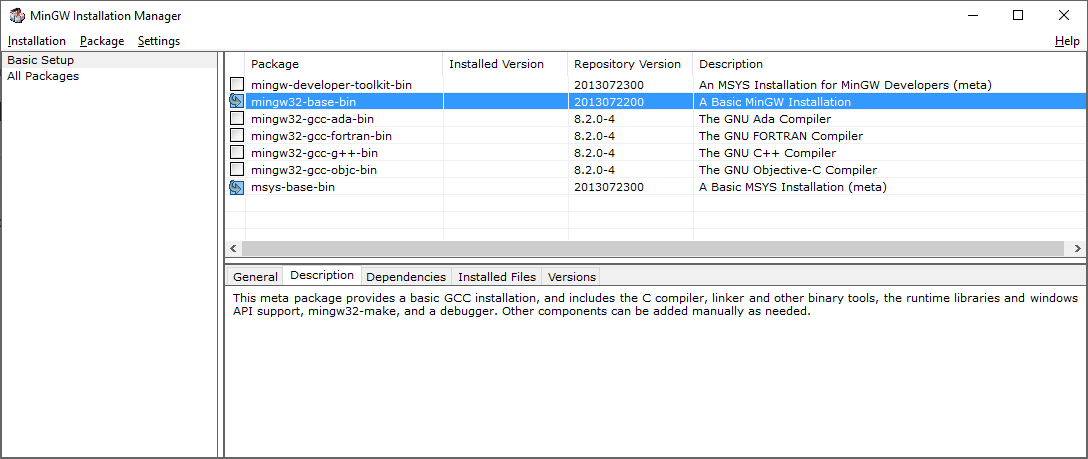The width and height of the screenshot is (1088, 459).
Task: Select Basic Setup in the left pane
Action: [110, 60]
